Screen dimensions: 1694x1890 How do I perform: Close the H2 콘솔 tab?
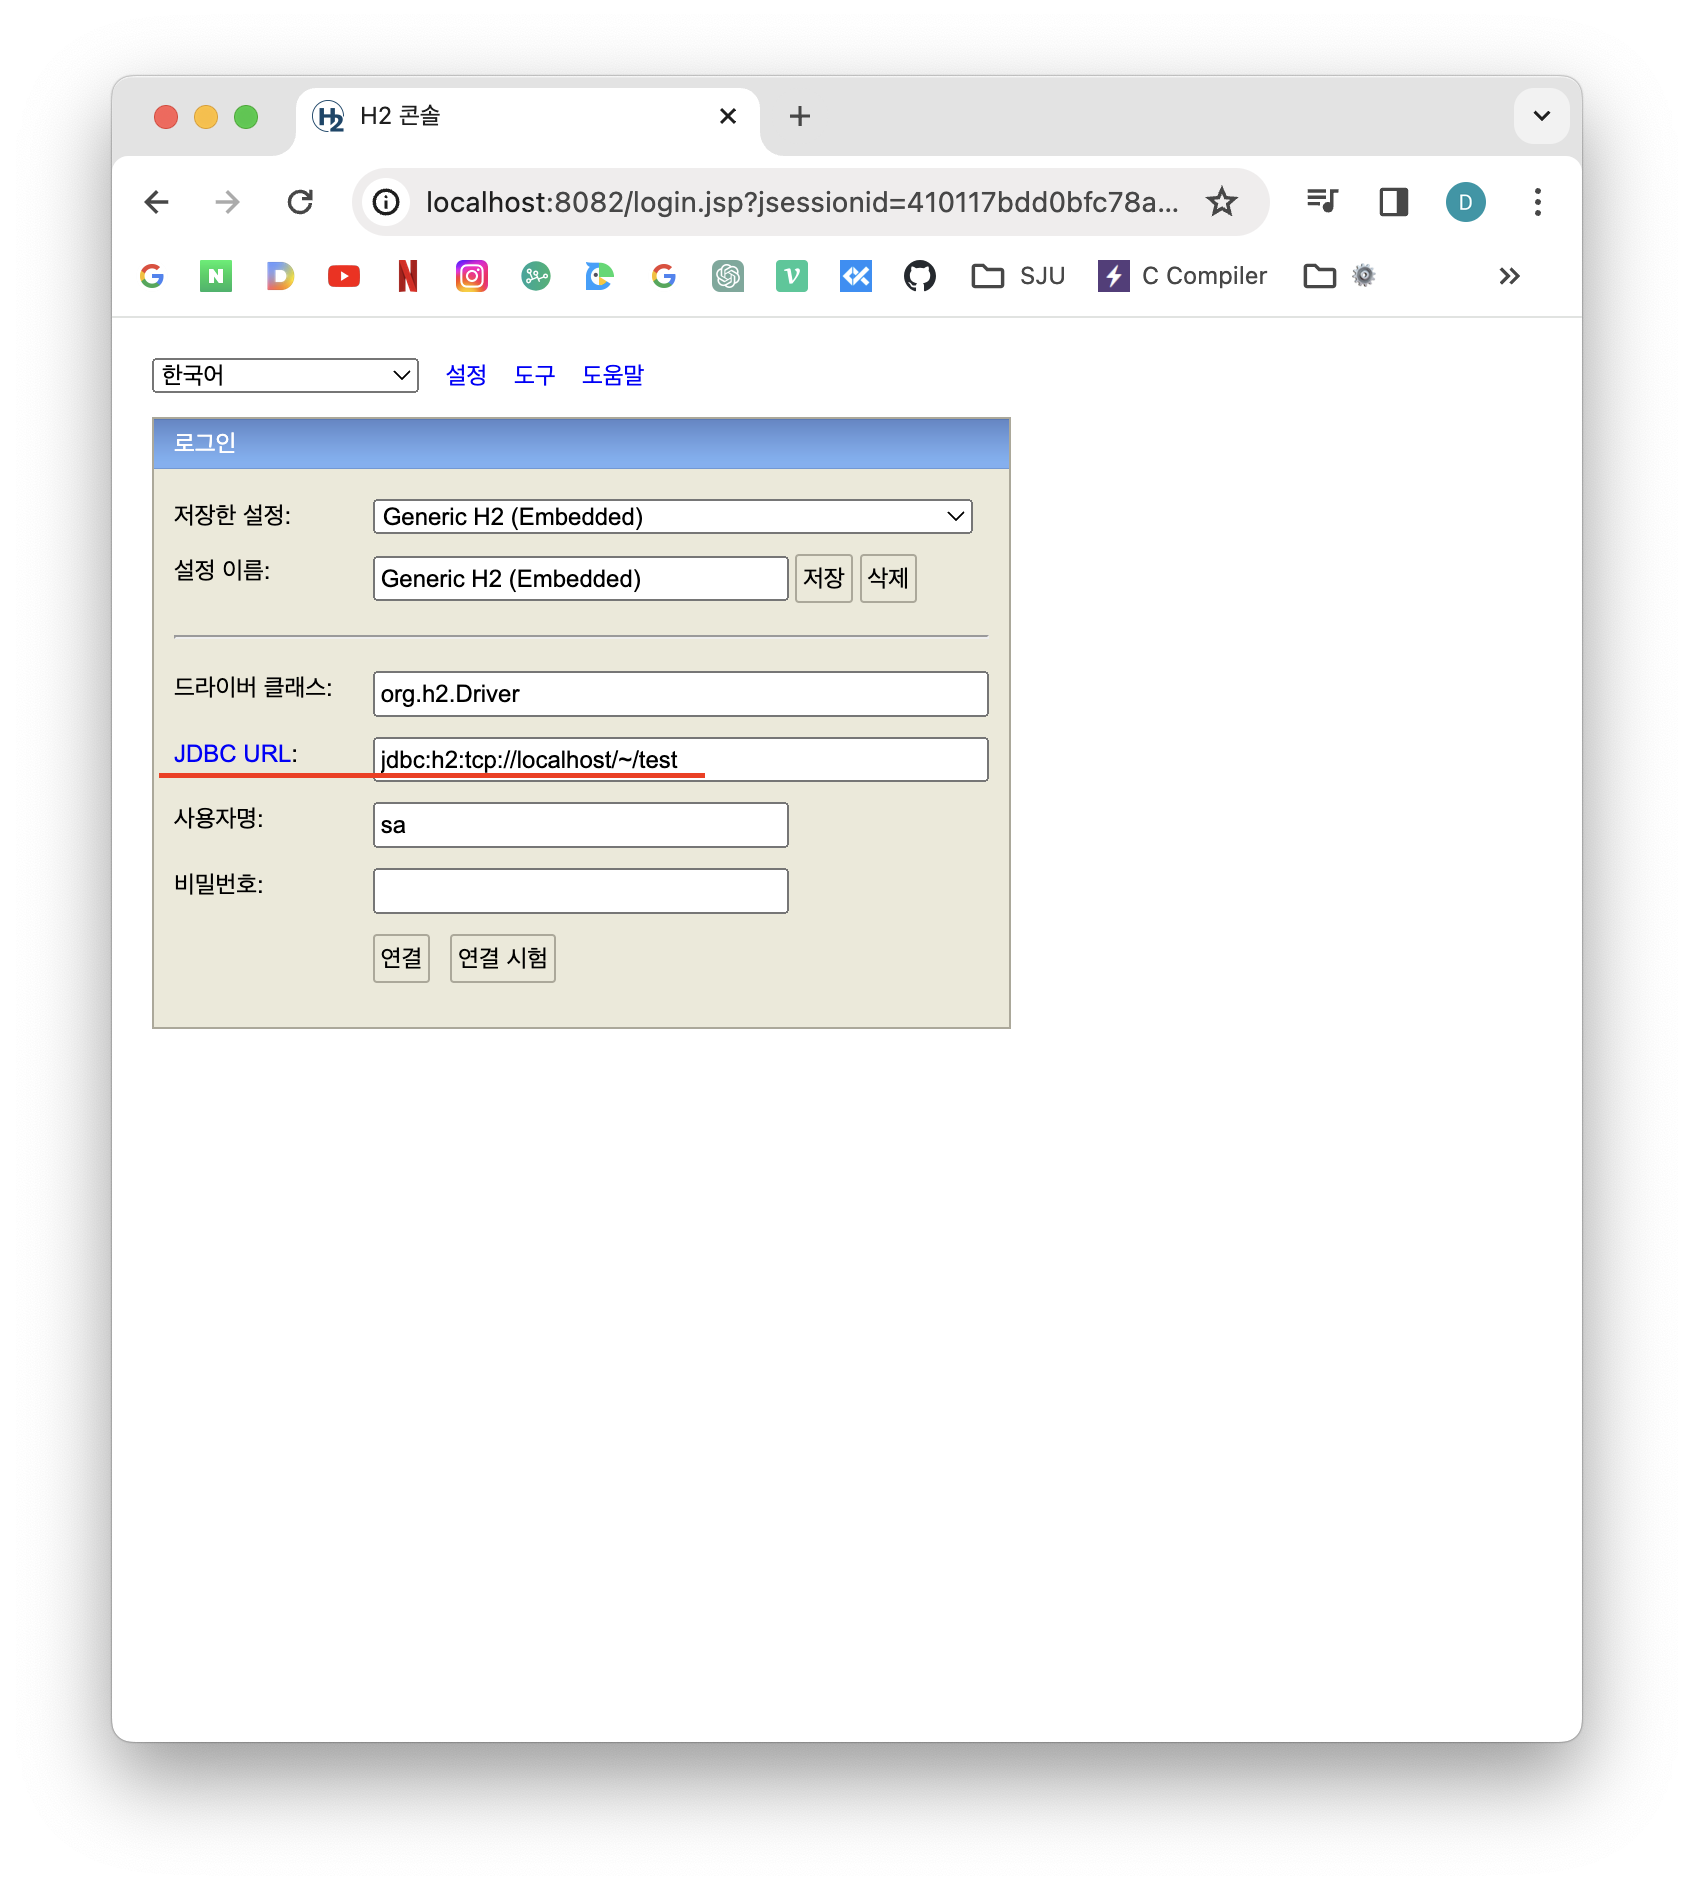coord(728,116)
